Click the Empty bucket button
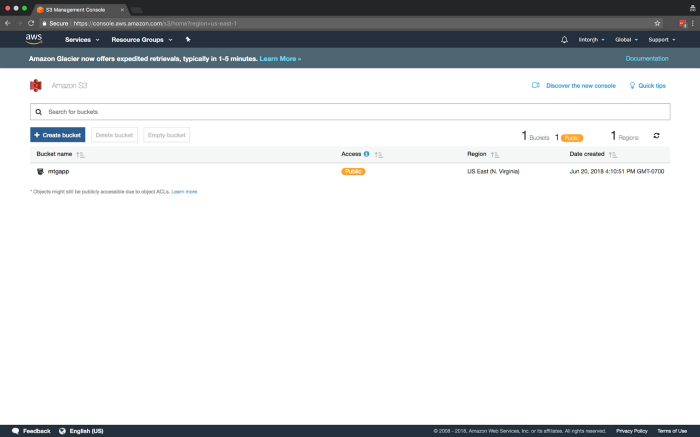Screen dimensions: 700x437 click(167, 135)
